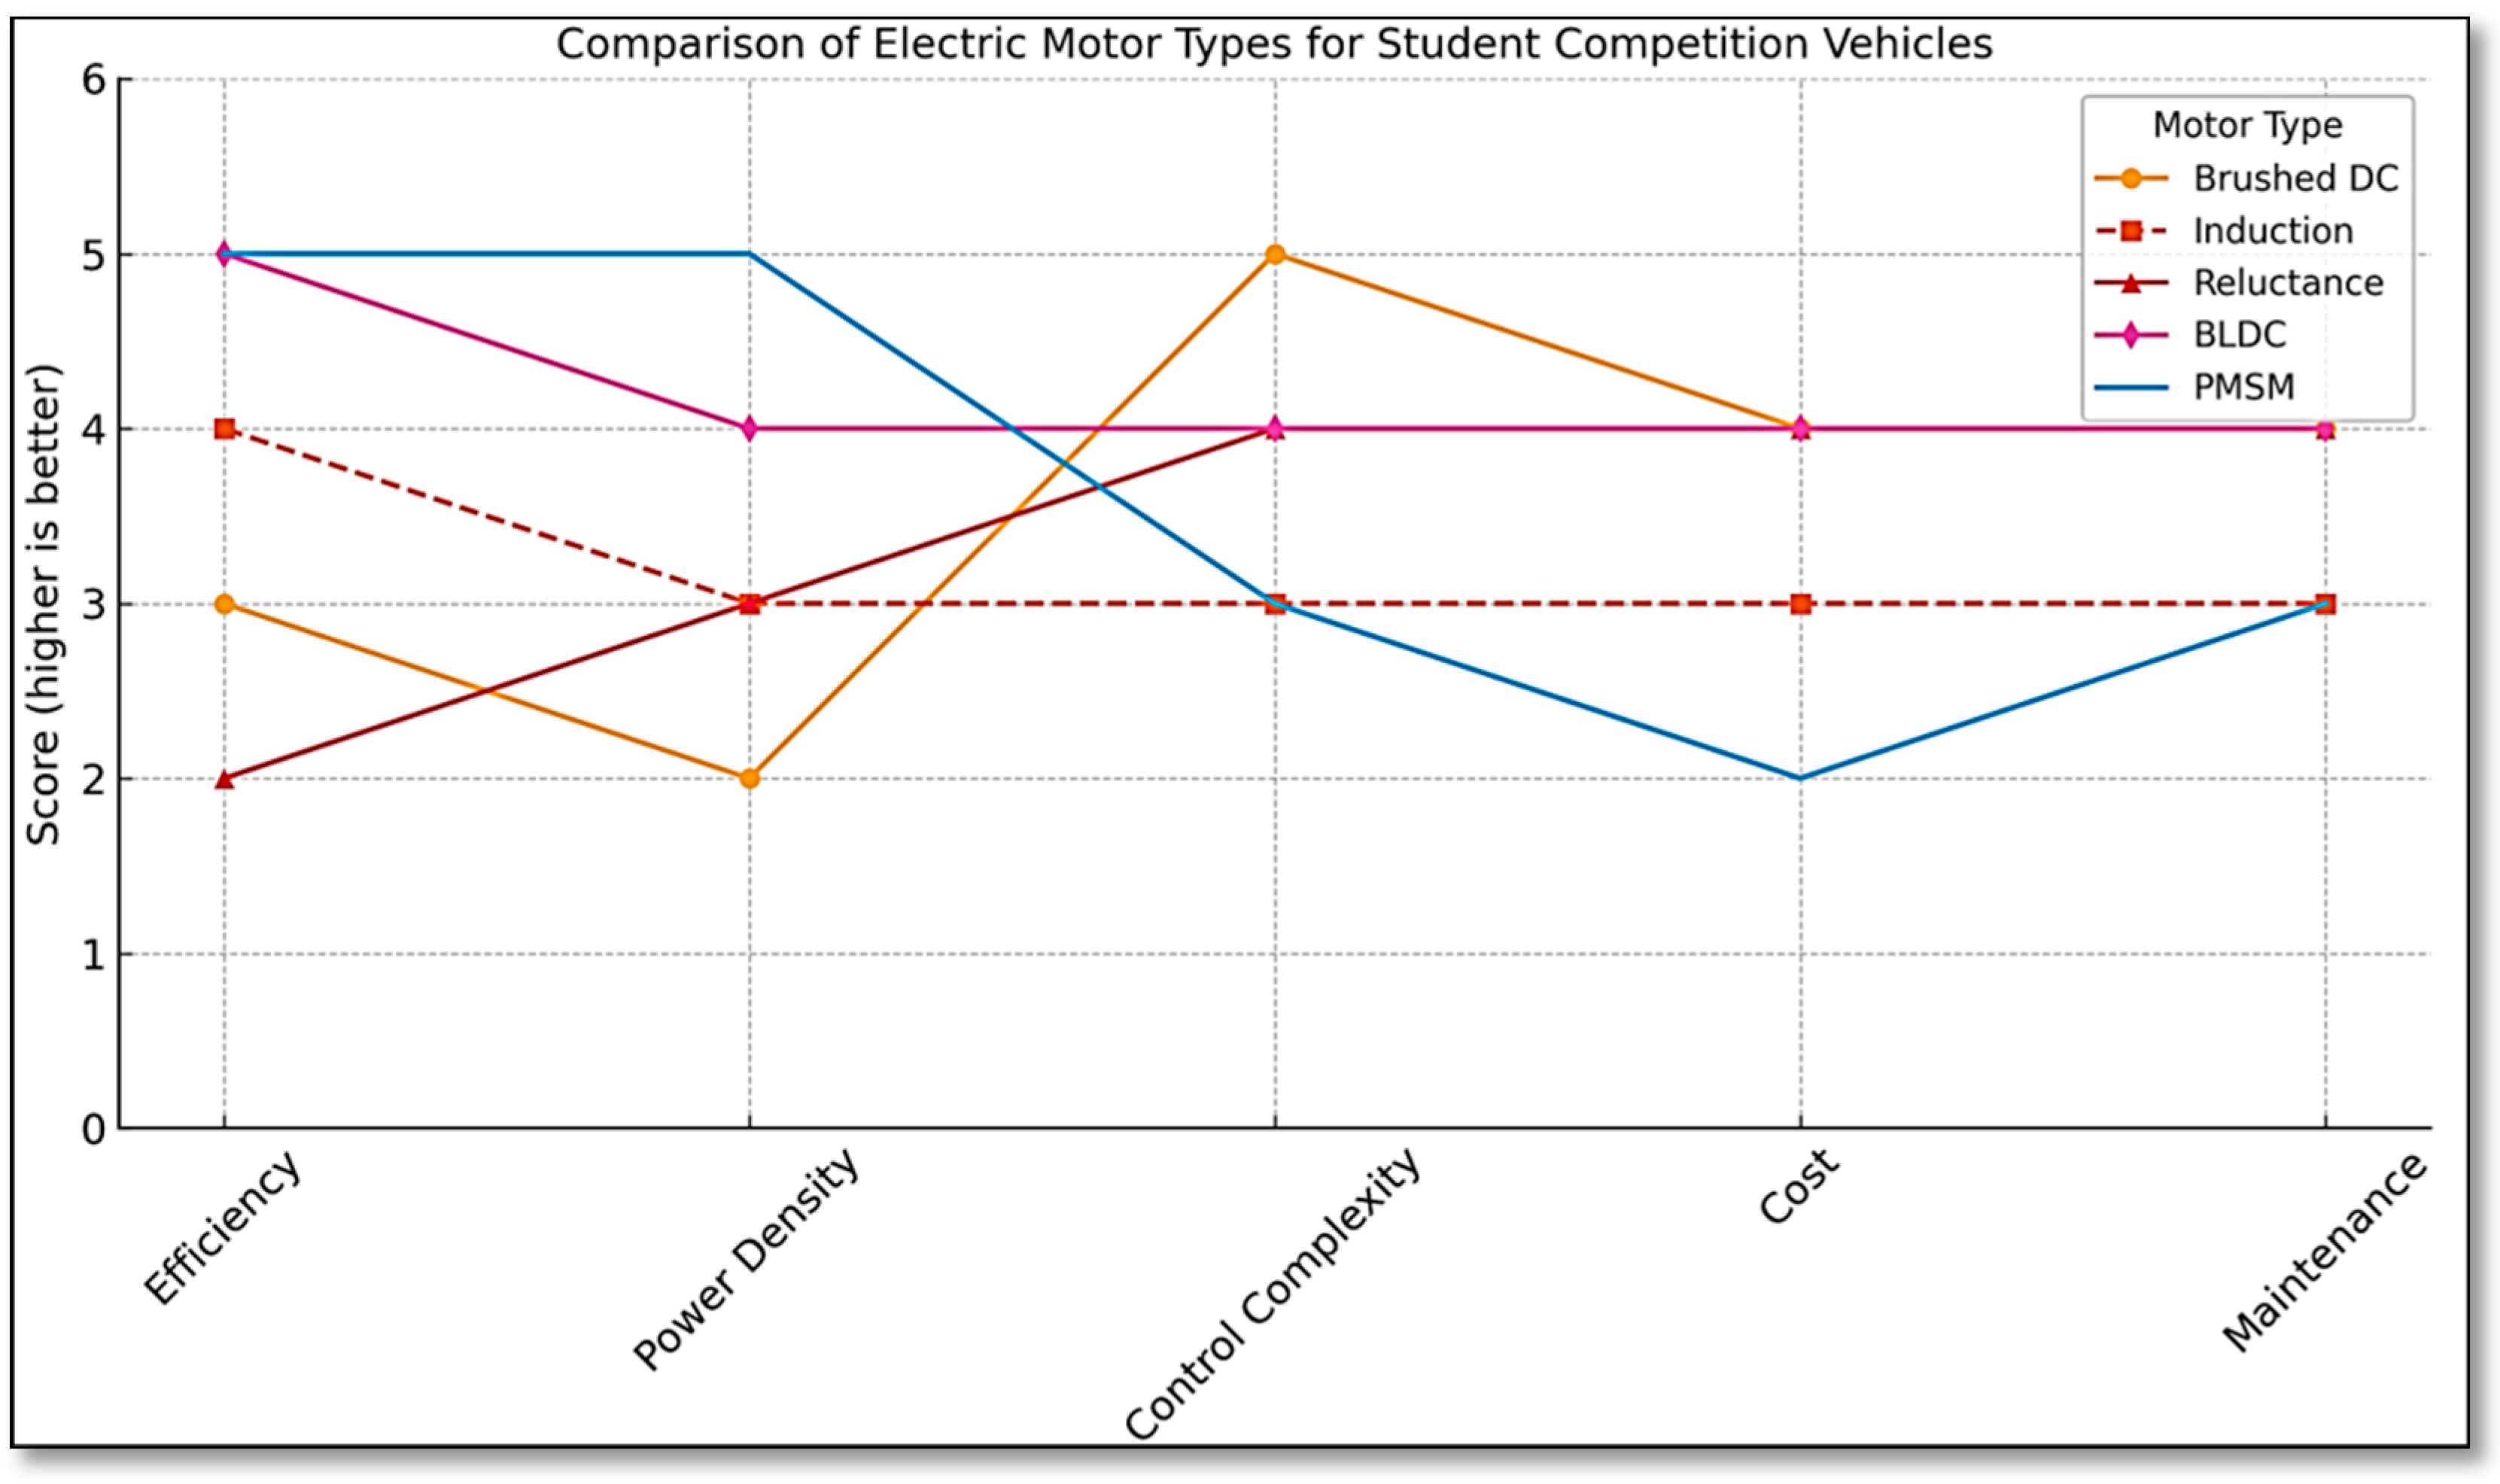Click the 'Score (higher is better)' axis label
The height and width of the screenshot is (1484, 2500).
[44, 604]
